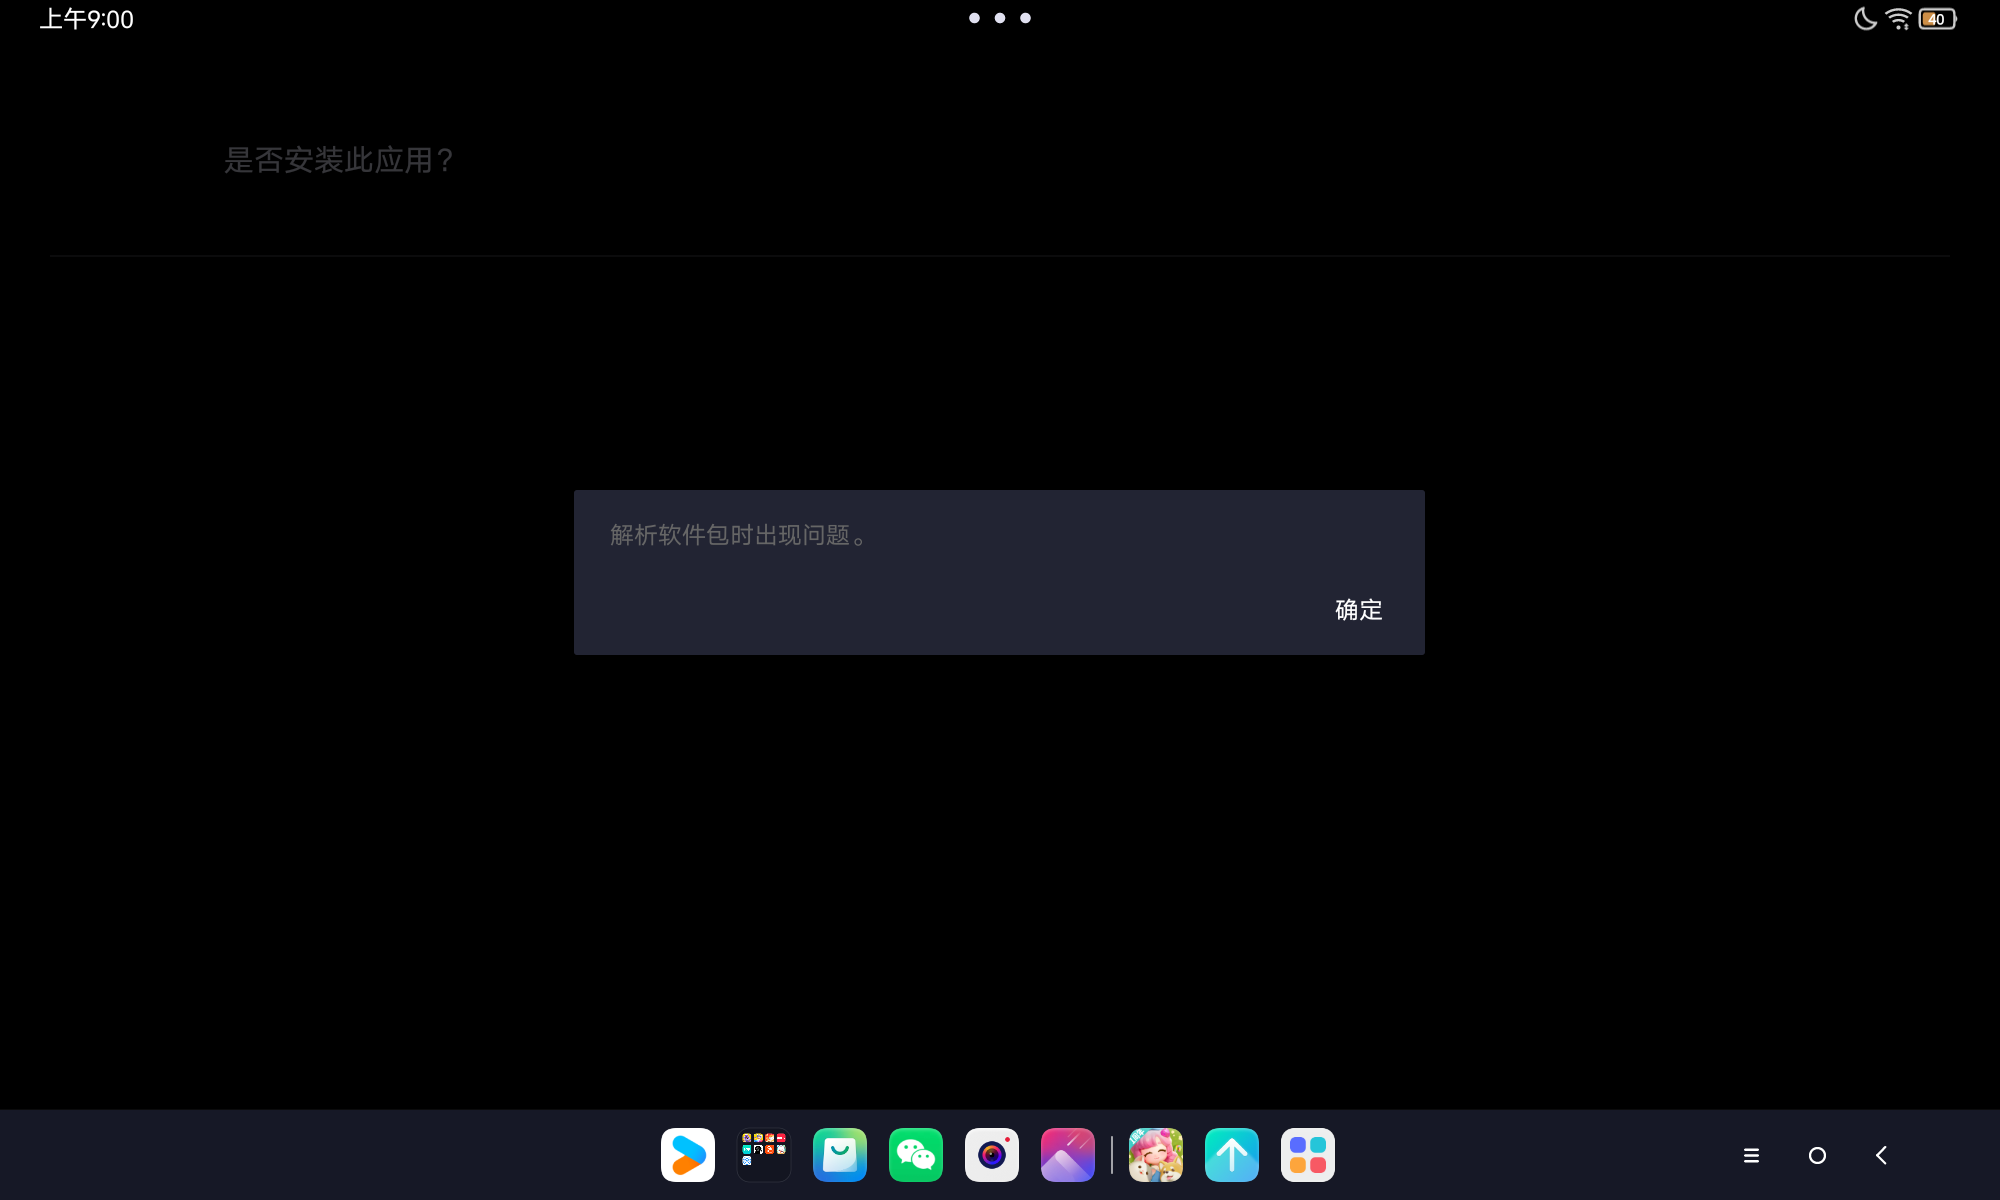
Task: Tap the do-not-disturb moon icon
Action: (1865, 19)
